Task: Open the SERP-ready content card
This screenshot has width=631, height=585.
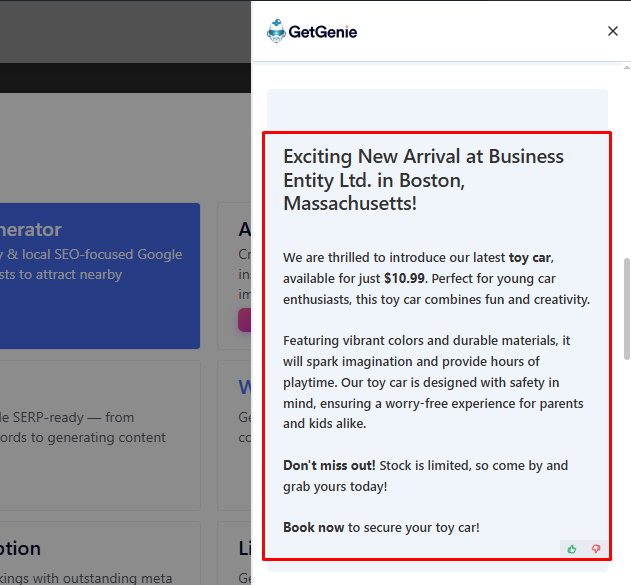Action: click(x=100, y=430)
